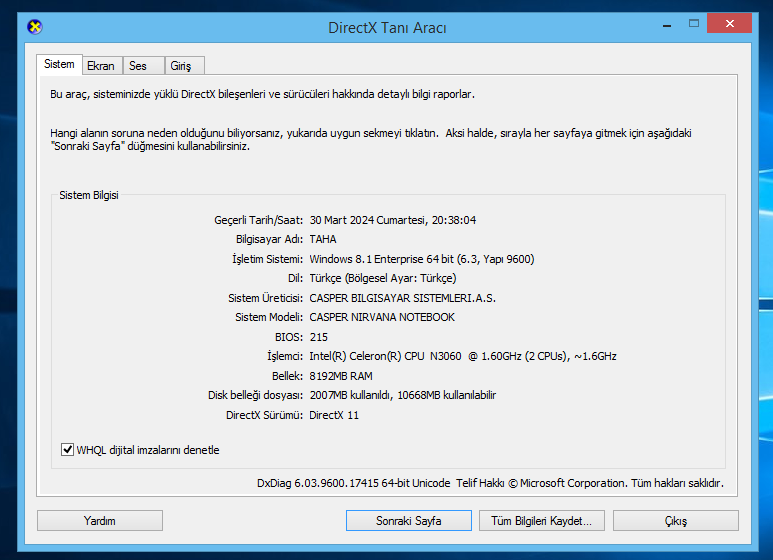Maximize the DirectX Tanı Aracı window
The image size is (773, 560).
694,24
